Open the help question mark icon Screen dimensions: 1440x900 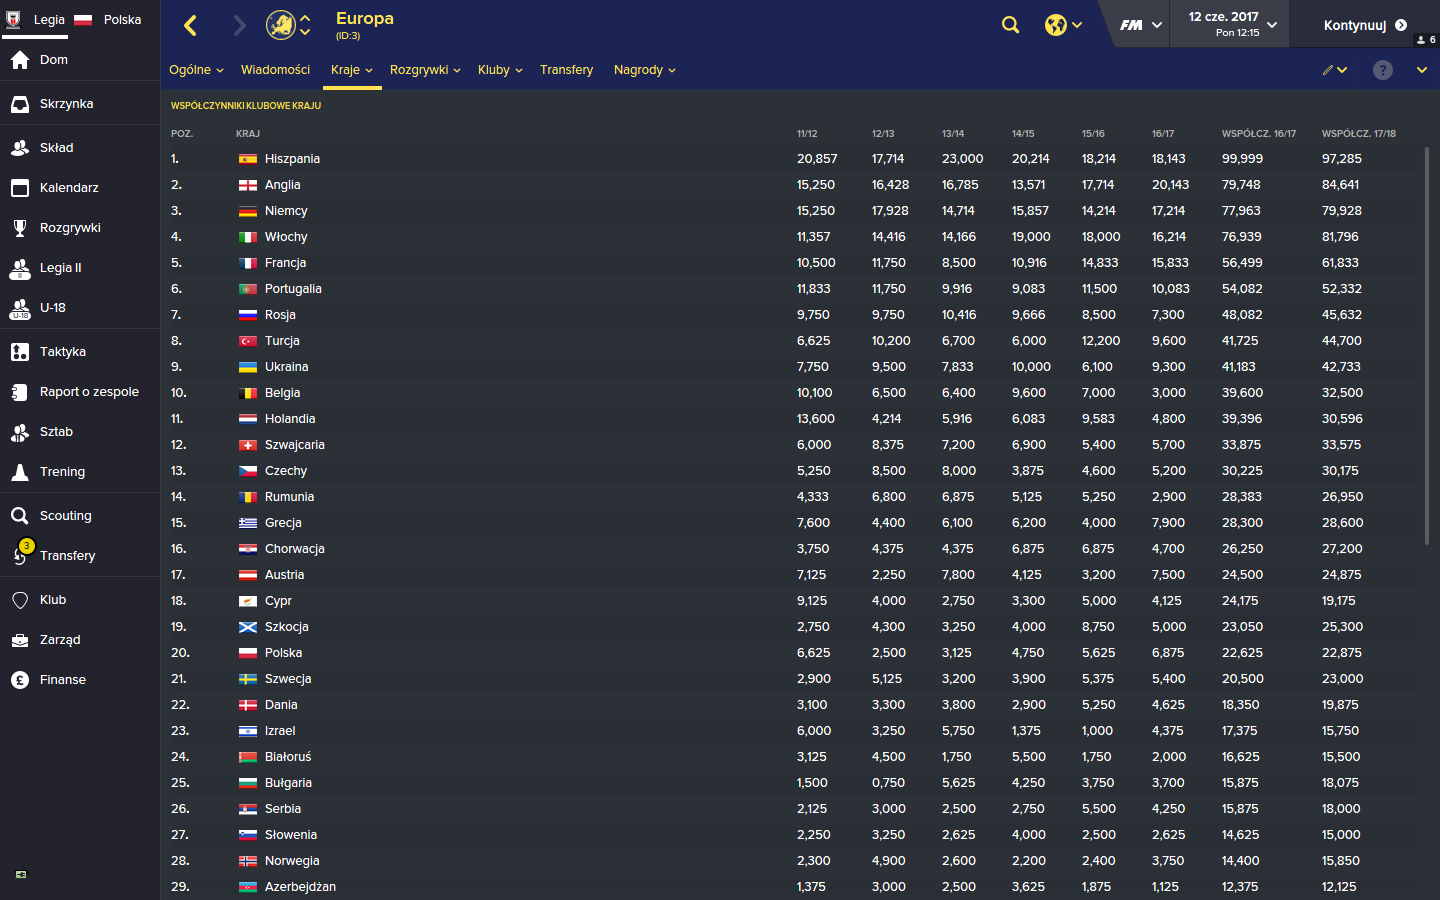tap(1383, 70)
